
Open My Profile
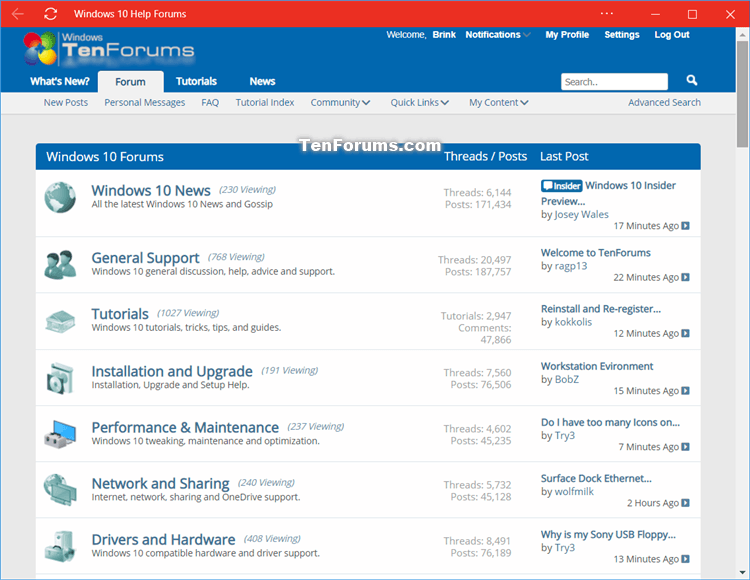tap(567, 34)
